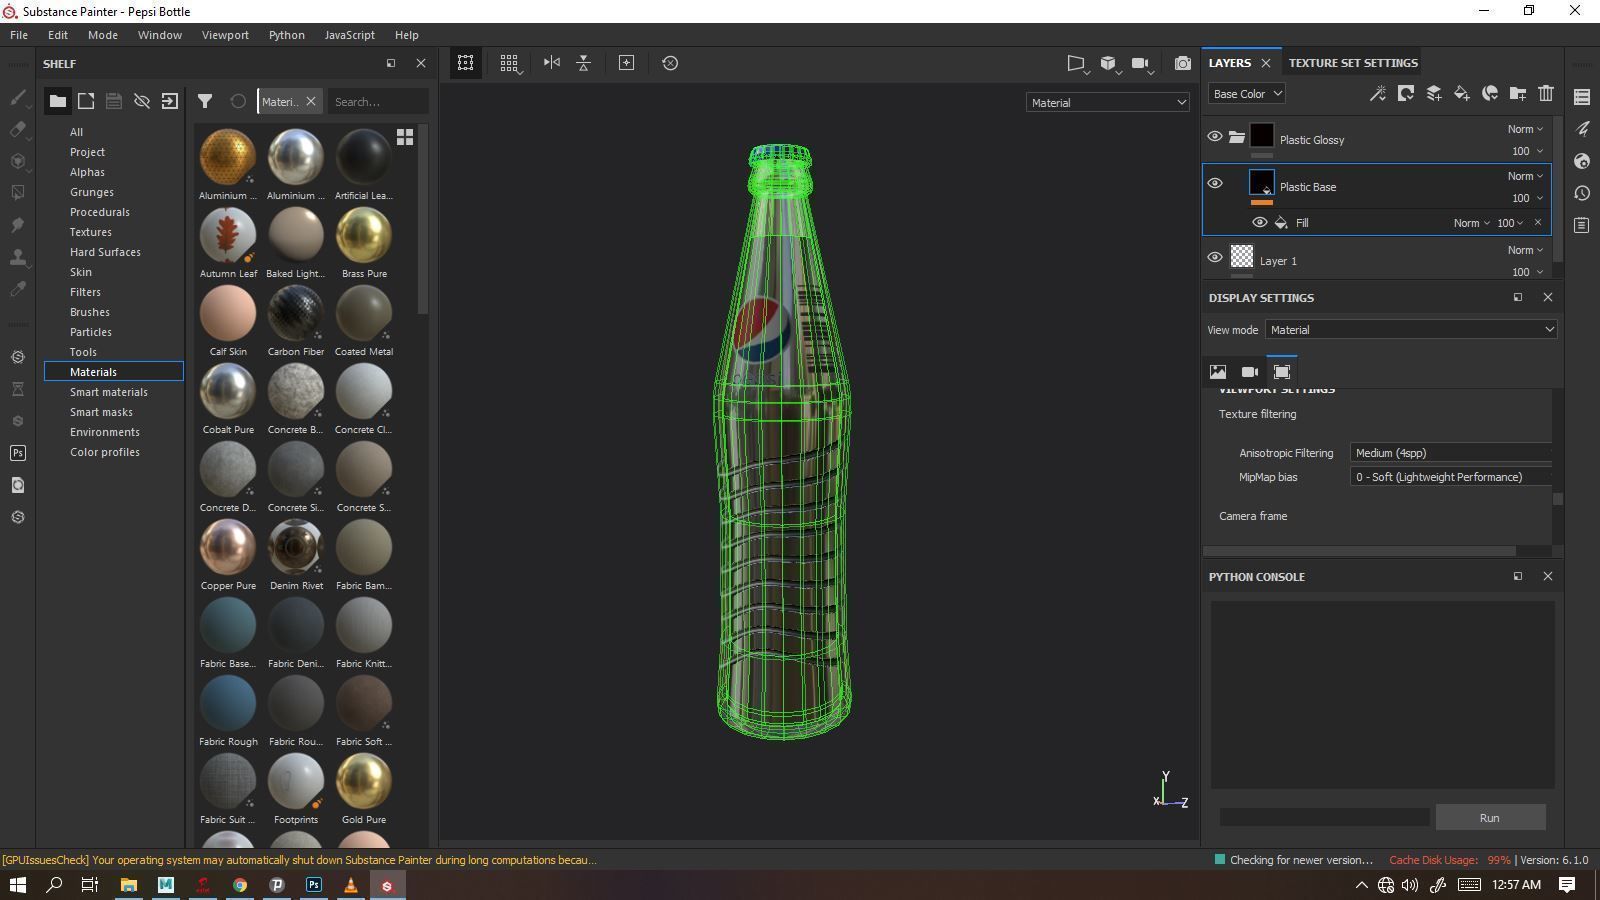Adjust the Plastic Glossy opacity slider
Screen dimensions: 1600x900
[x=1526, y=151]
